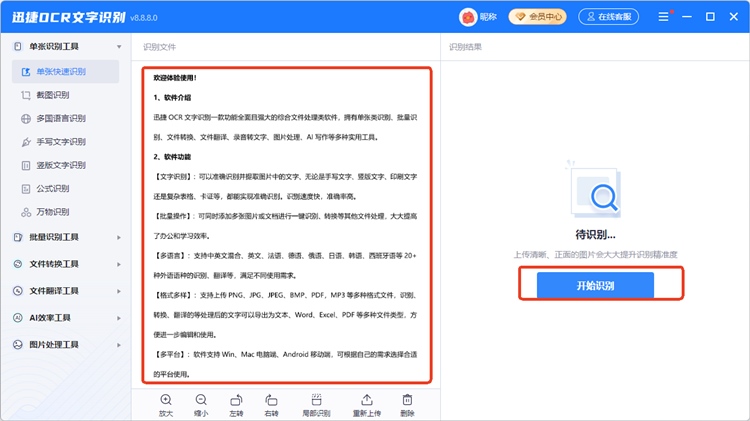Click the 单张快速识别 icon
Screen dimensions: 750x421
coord(26,72)
